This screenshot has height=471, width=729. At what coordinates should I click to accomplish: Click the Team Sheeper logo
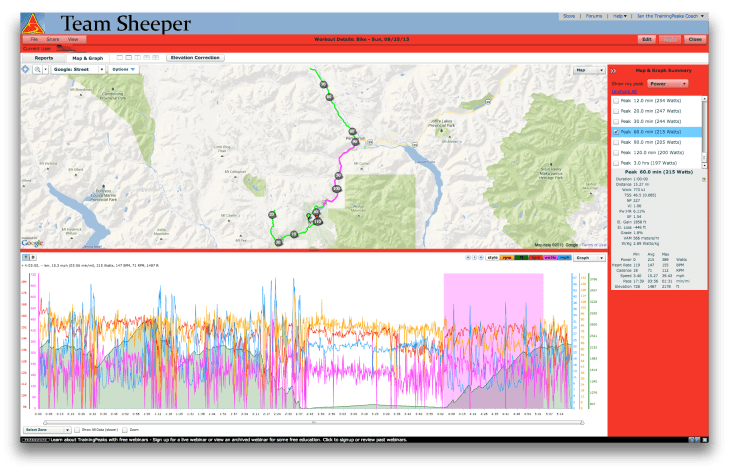coord(33,23)
